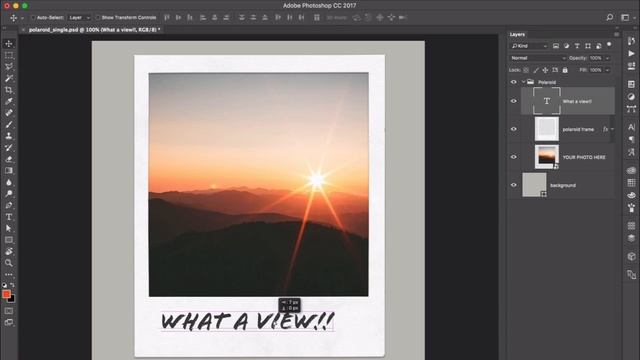Select the Zoom tool in the toolbox
640x360 pixels.
click(x=9, y=263)
